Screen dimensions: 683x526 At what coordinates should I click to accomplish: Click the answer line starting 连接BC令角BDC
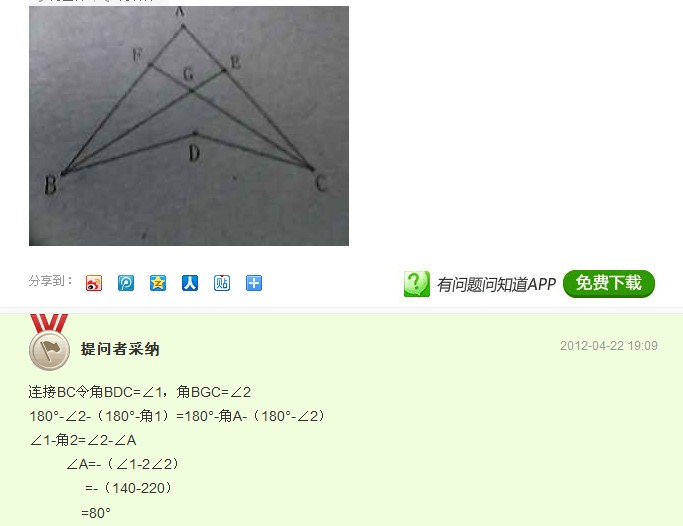pos(140,392)
